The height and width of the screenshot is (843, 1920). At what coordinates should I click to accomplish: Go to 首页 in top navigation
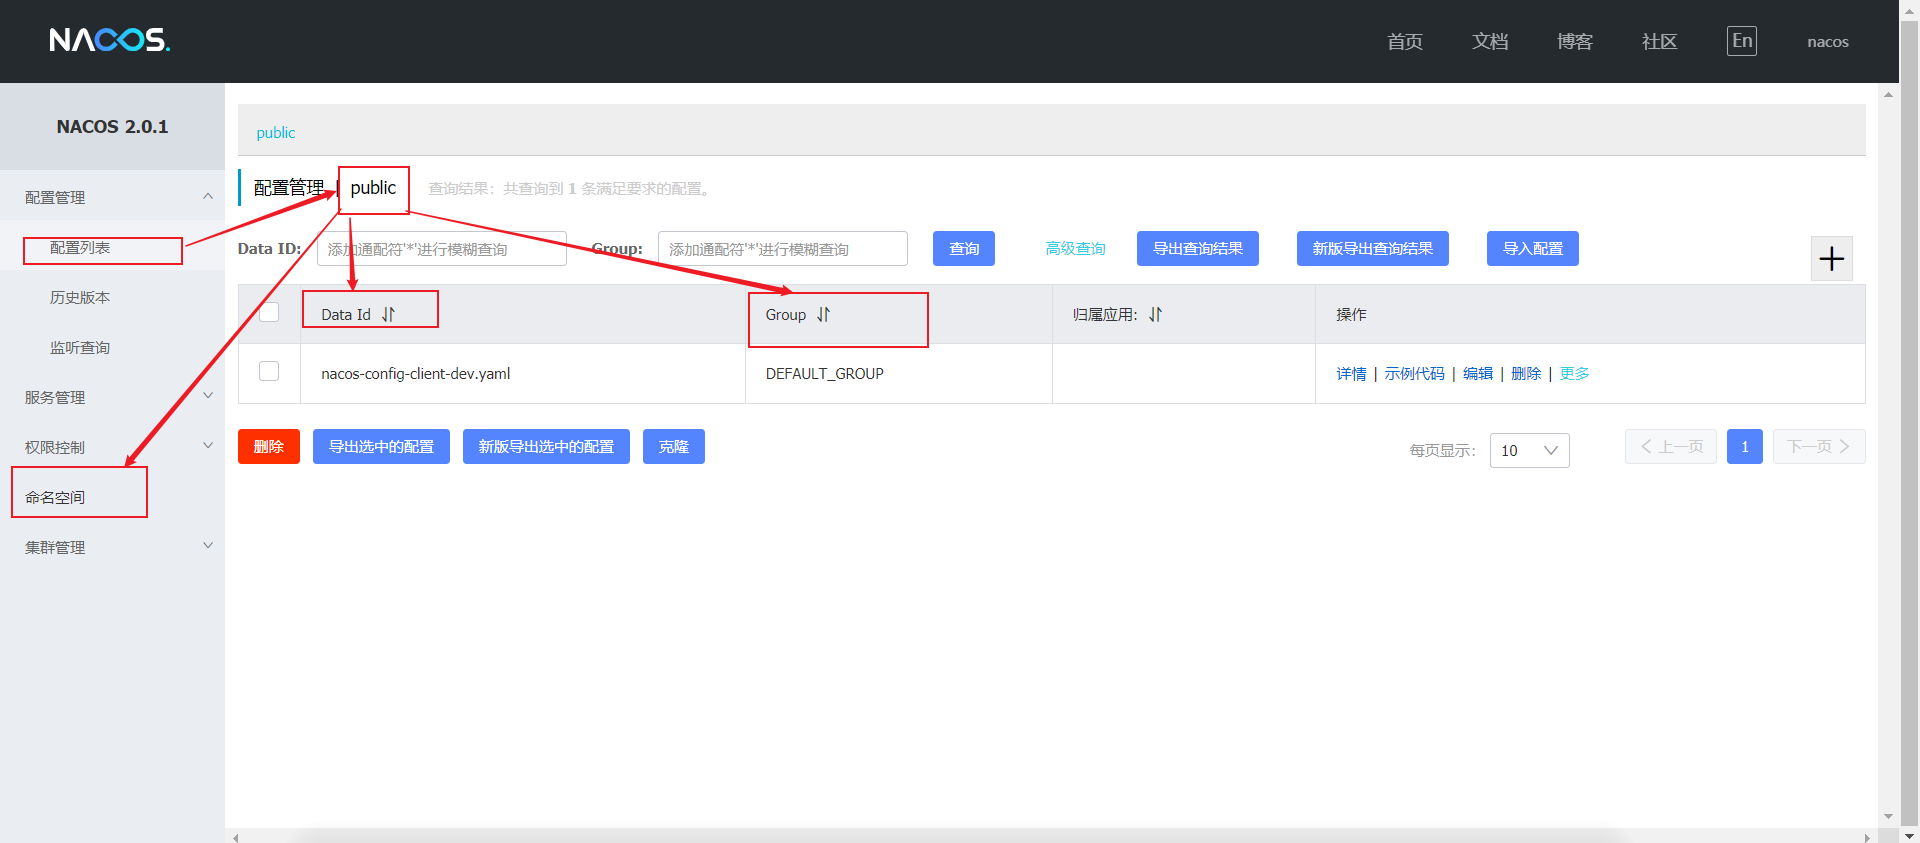pyautogui.click(x=1405, y=41)
